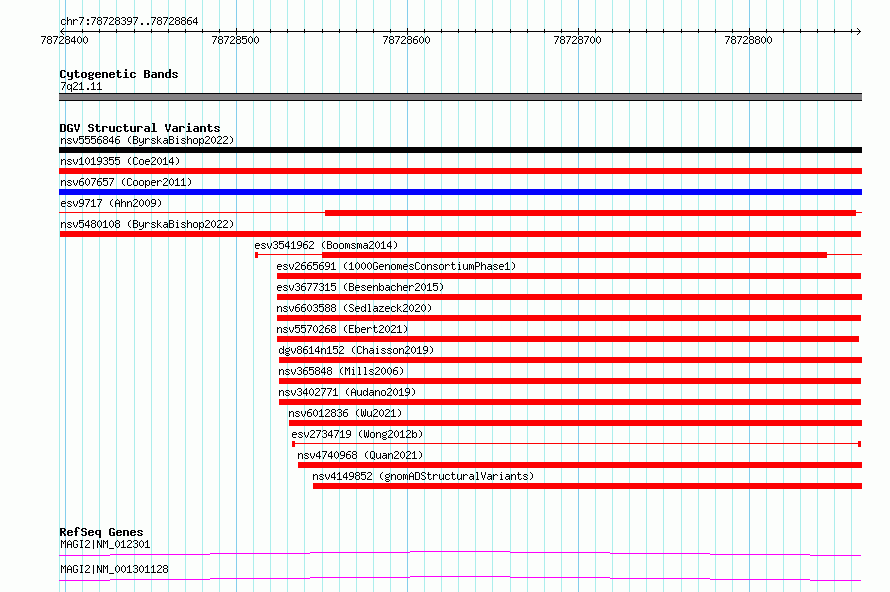The width and height of the screenshot is (890, 592).
Task: Click the esv3541962 Boomsma2014 red bar
Action: (574, 255)
